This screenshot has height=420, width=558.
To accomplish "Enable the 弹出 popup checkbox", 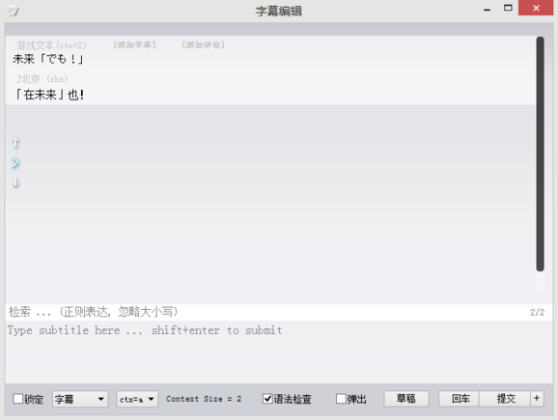I will coord(341,399).
